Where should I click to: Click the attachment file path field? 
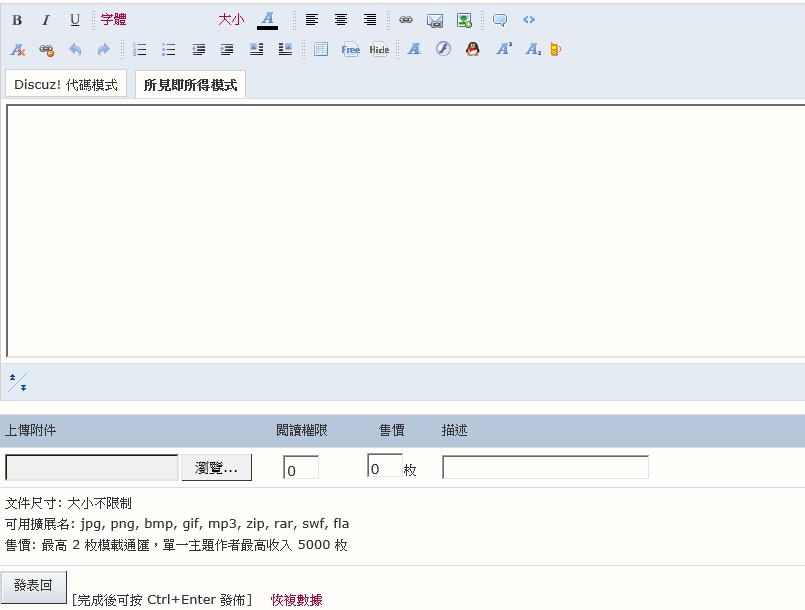[x=92, y=468]
